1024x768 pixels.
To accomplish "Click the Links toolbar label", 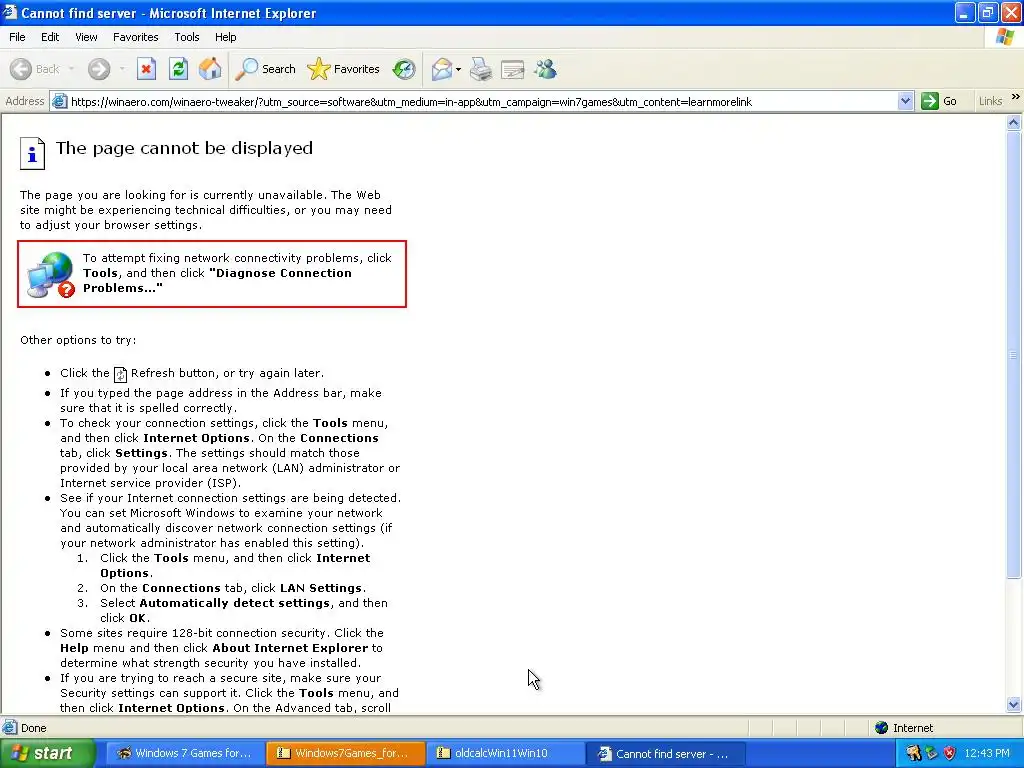I will coord(990,101).
